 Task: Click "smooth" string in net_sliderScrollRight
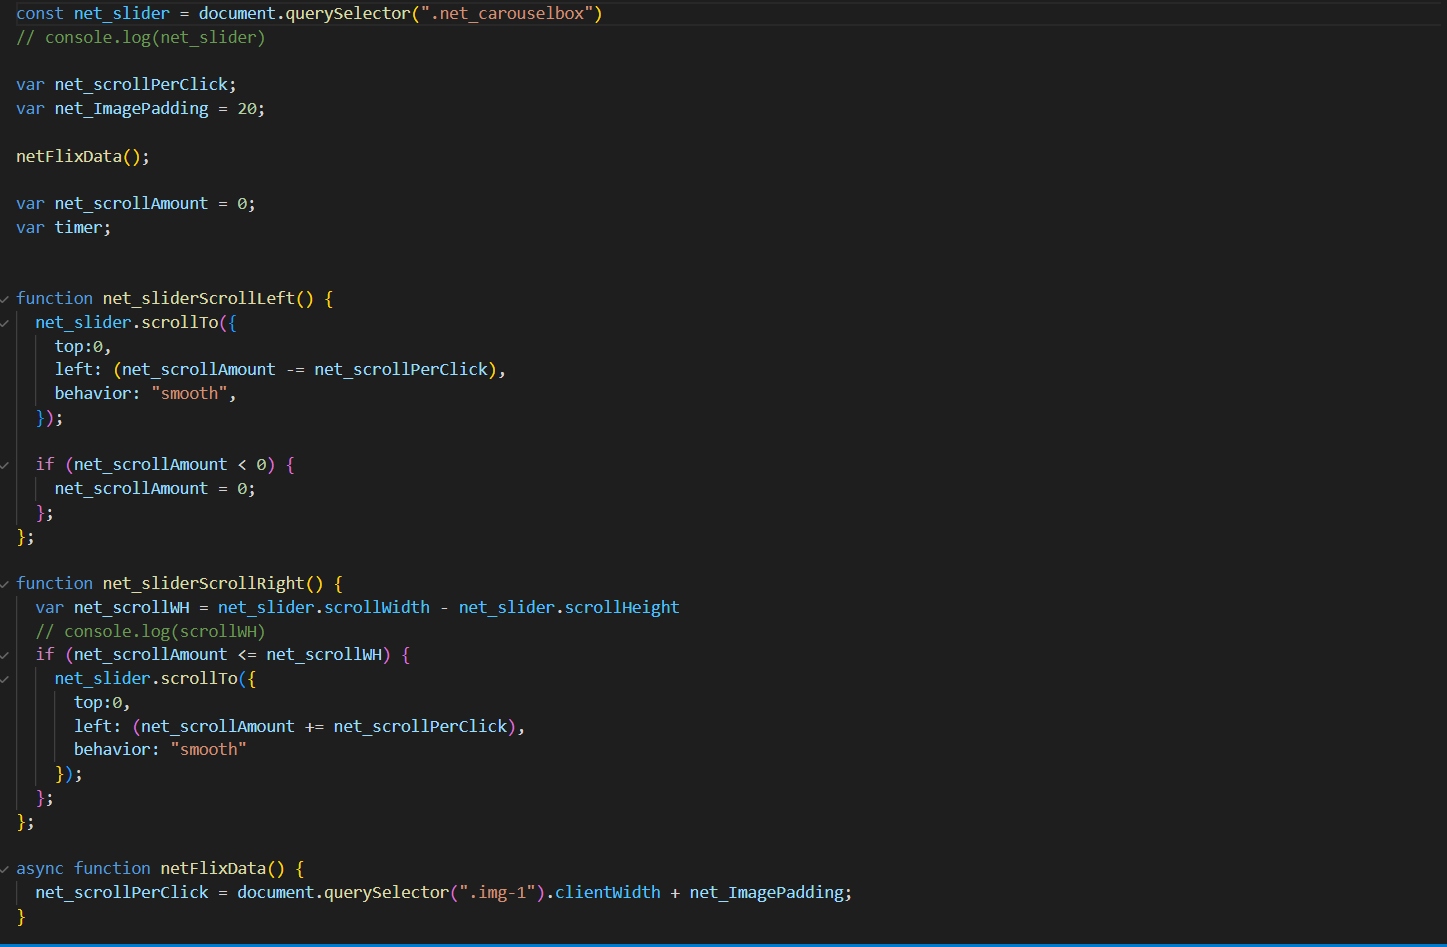coord(209,749)
